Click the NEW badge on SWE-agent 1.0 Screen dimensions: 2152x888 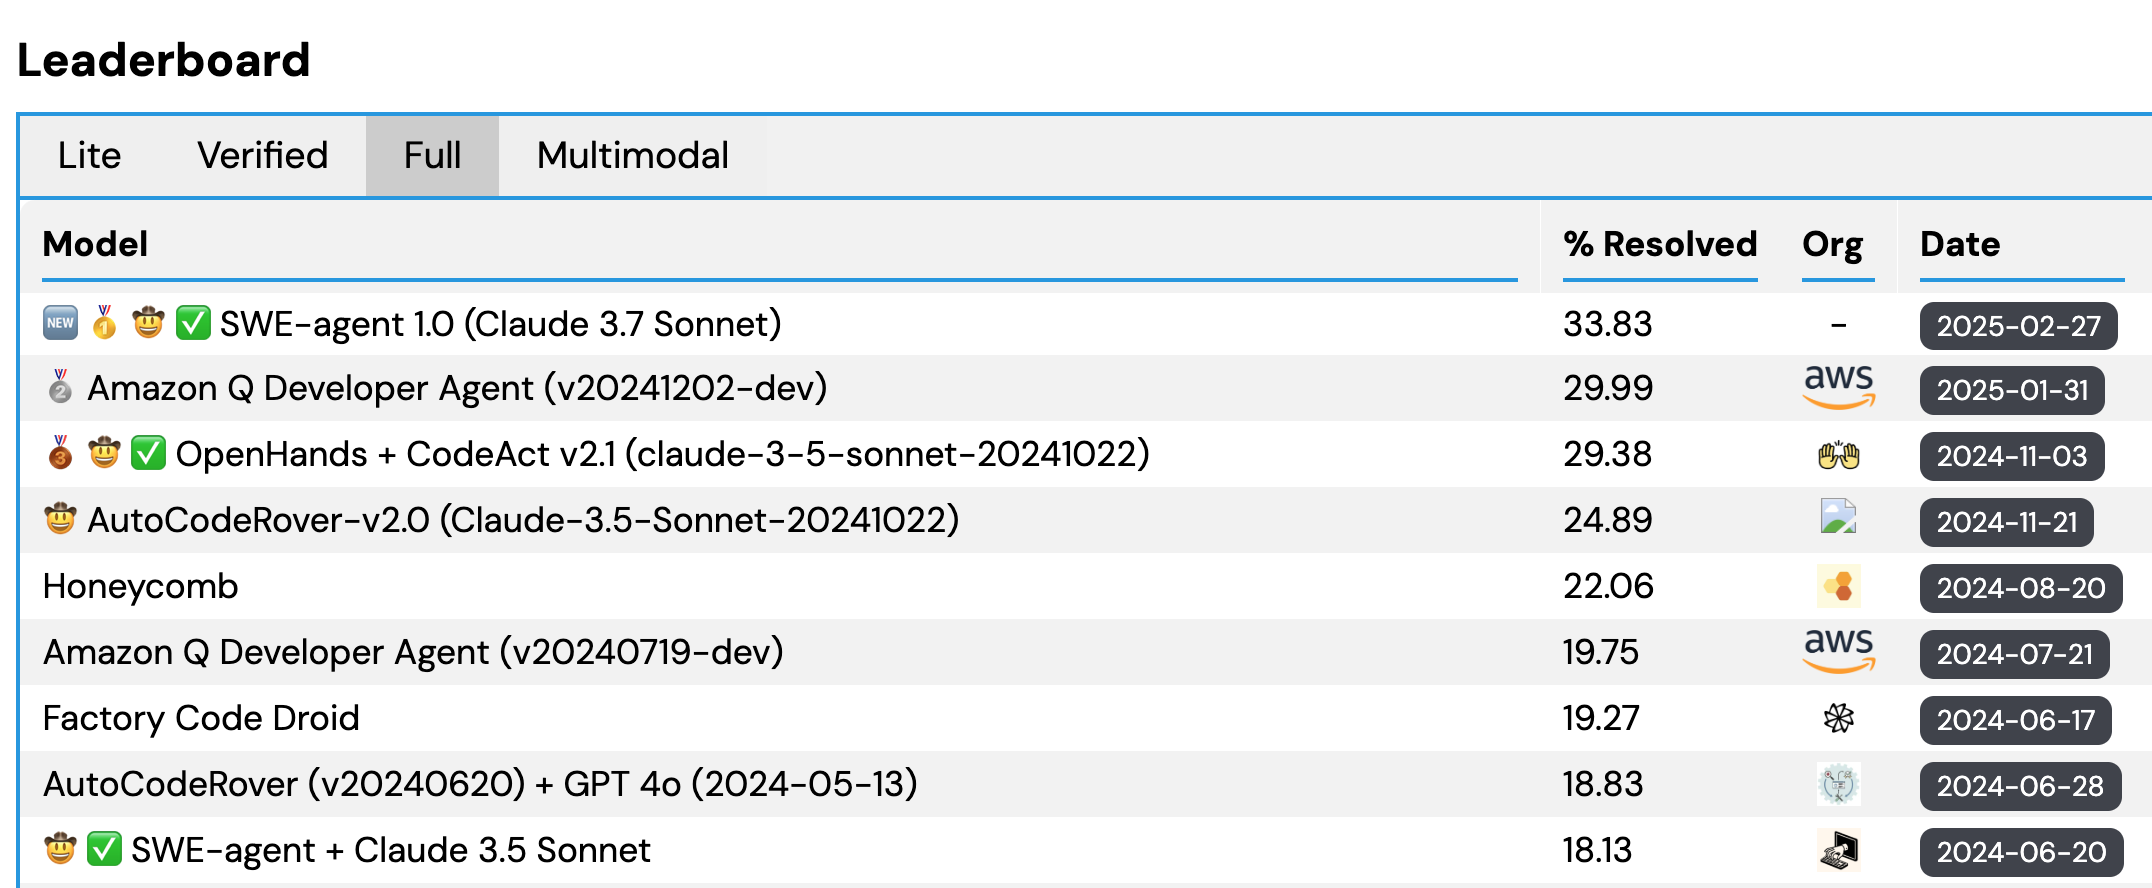(x=61, y=323)
